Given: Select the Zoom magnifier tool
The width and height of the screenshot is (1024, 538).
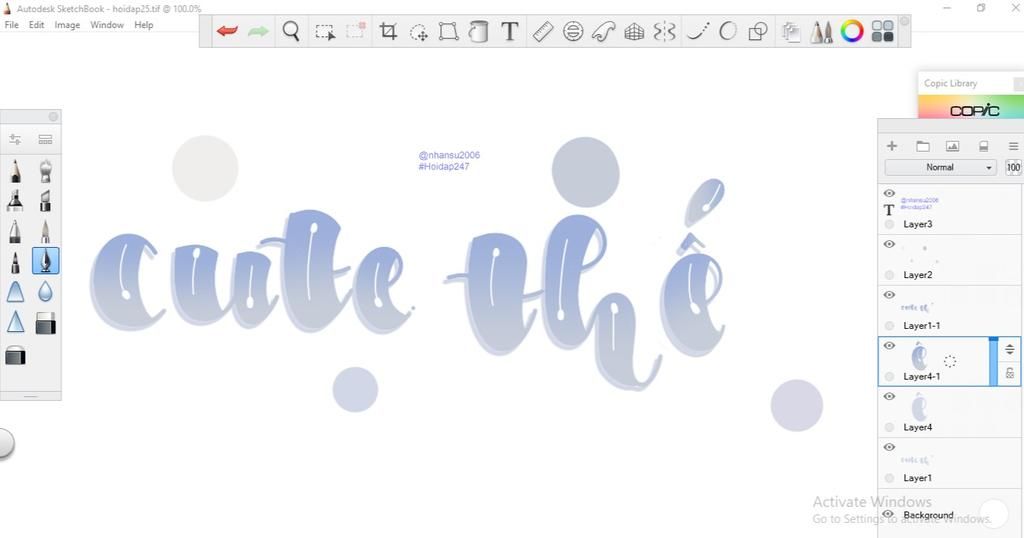Looking at the screenshot, I should 291,31.
